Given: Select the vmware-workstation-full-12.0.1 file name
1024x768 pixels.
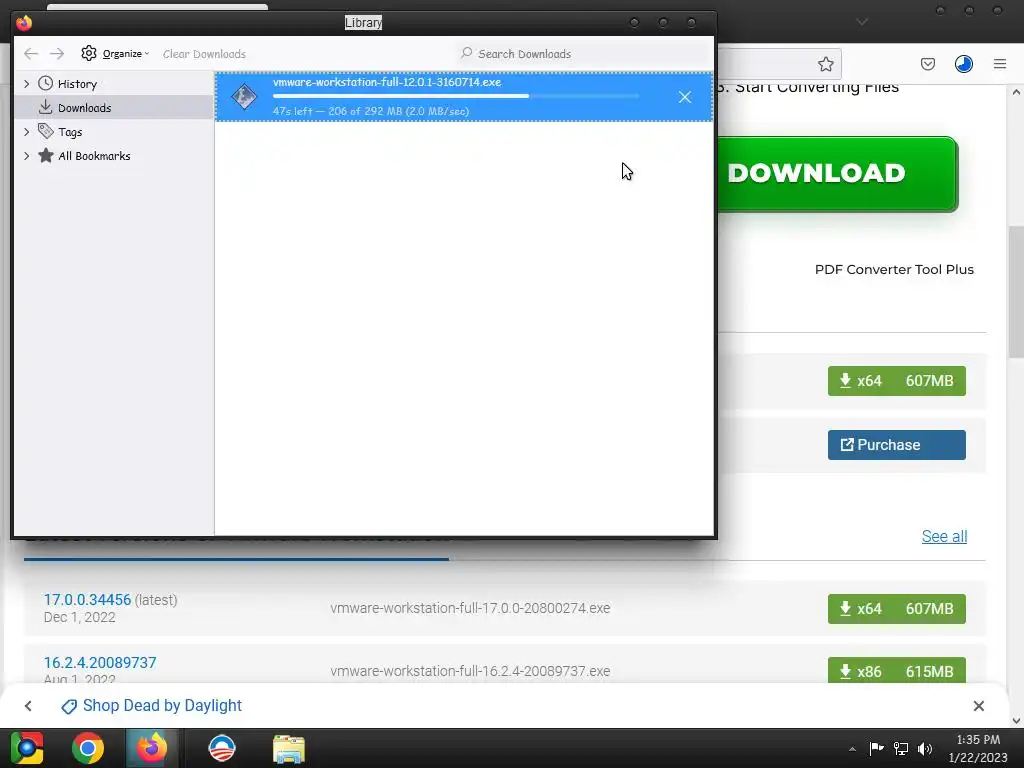Looking at the screenshot, I should pos(387,82).
